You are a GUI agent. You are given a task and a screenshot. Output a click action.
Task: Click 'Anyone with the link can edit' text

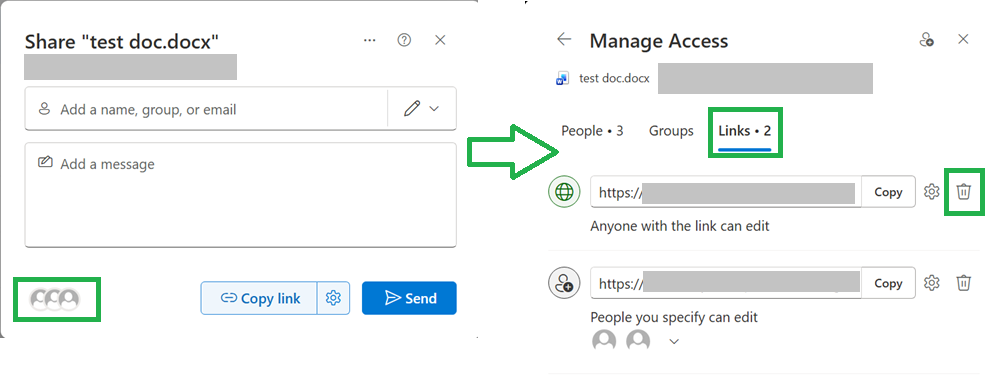(680, 226)
